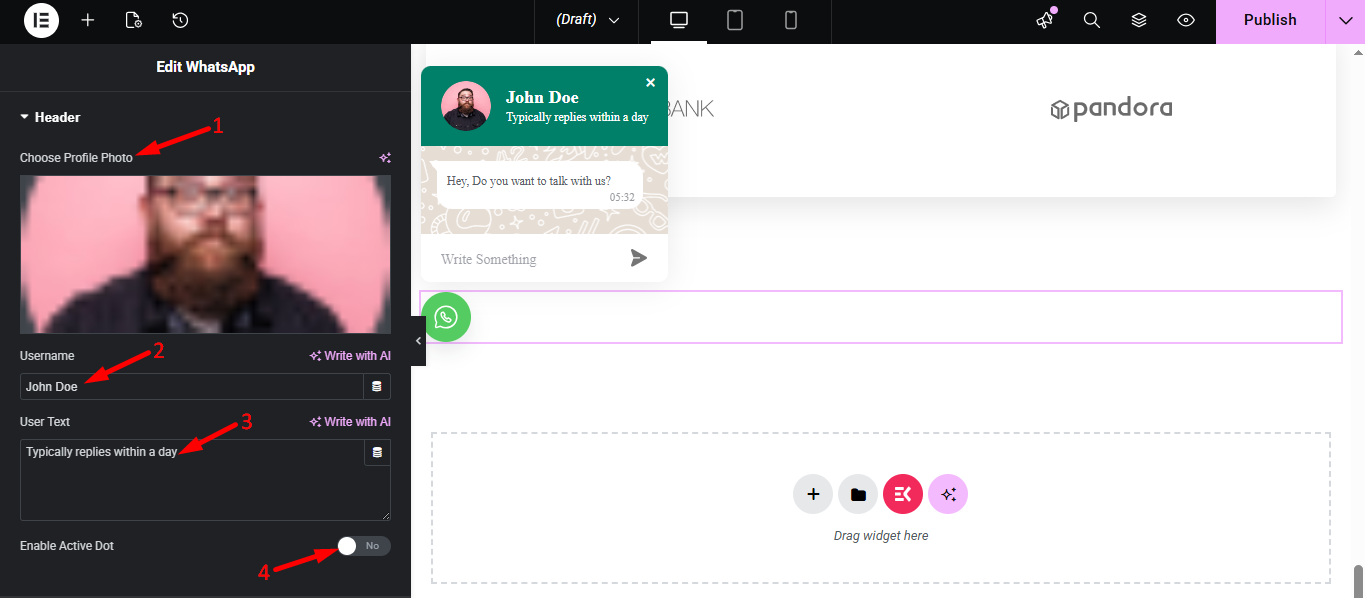Open the Elementor logo menu

40,20
